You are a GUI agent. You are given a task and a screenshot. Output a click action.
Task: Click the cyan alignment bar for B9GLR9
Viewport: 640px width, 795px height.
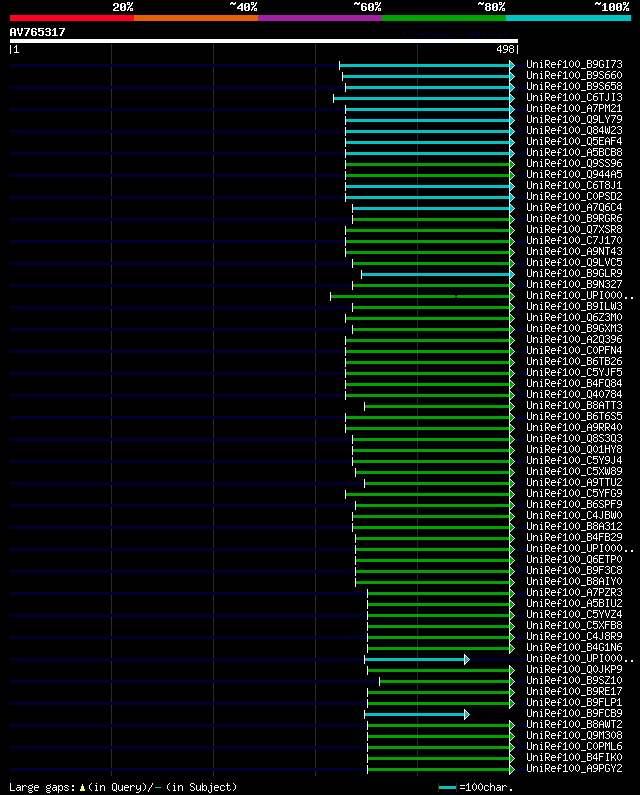[438, 274]
